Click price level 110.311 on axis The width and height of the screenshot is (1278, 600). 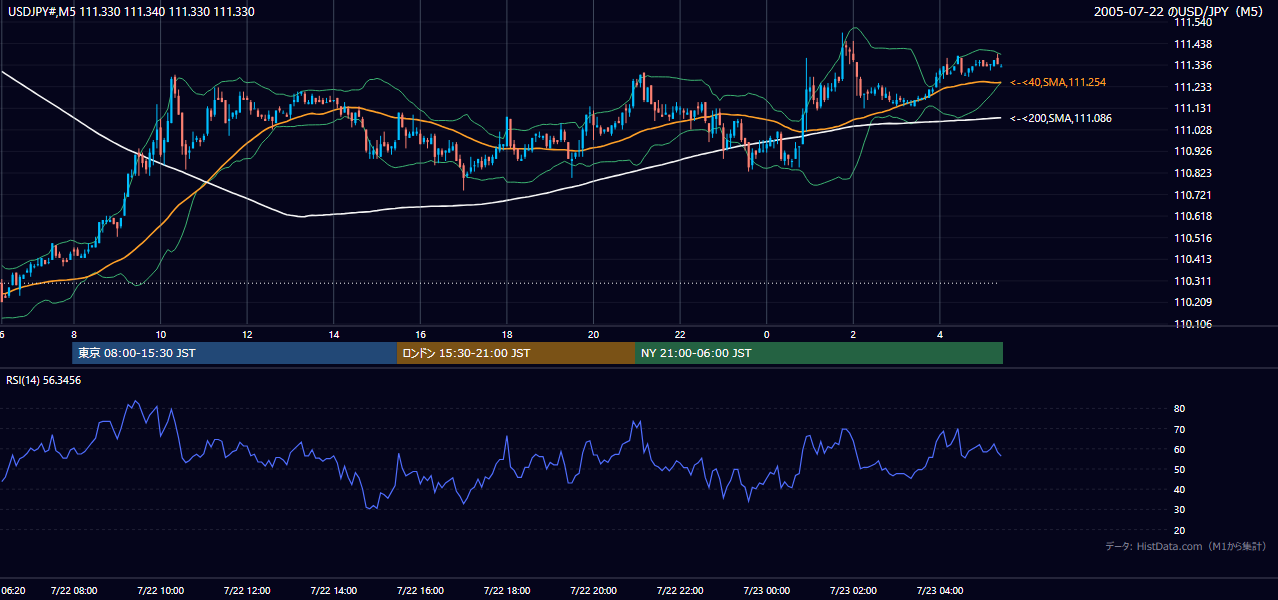click(x=1193, y=281)
